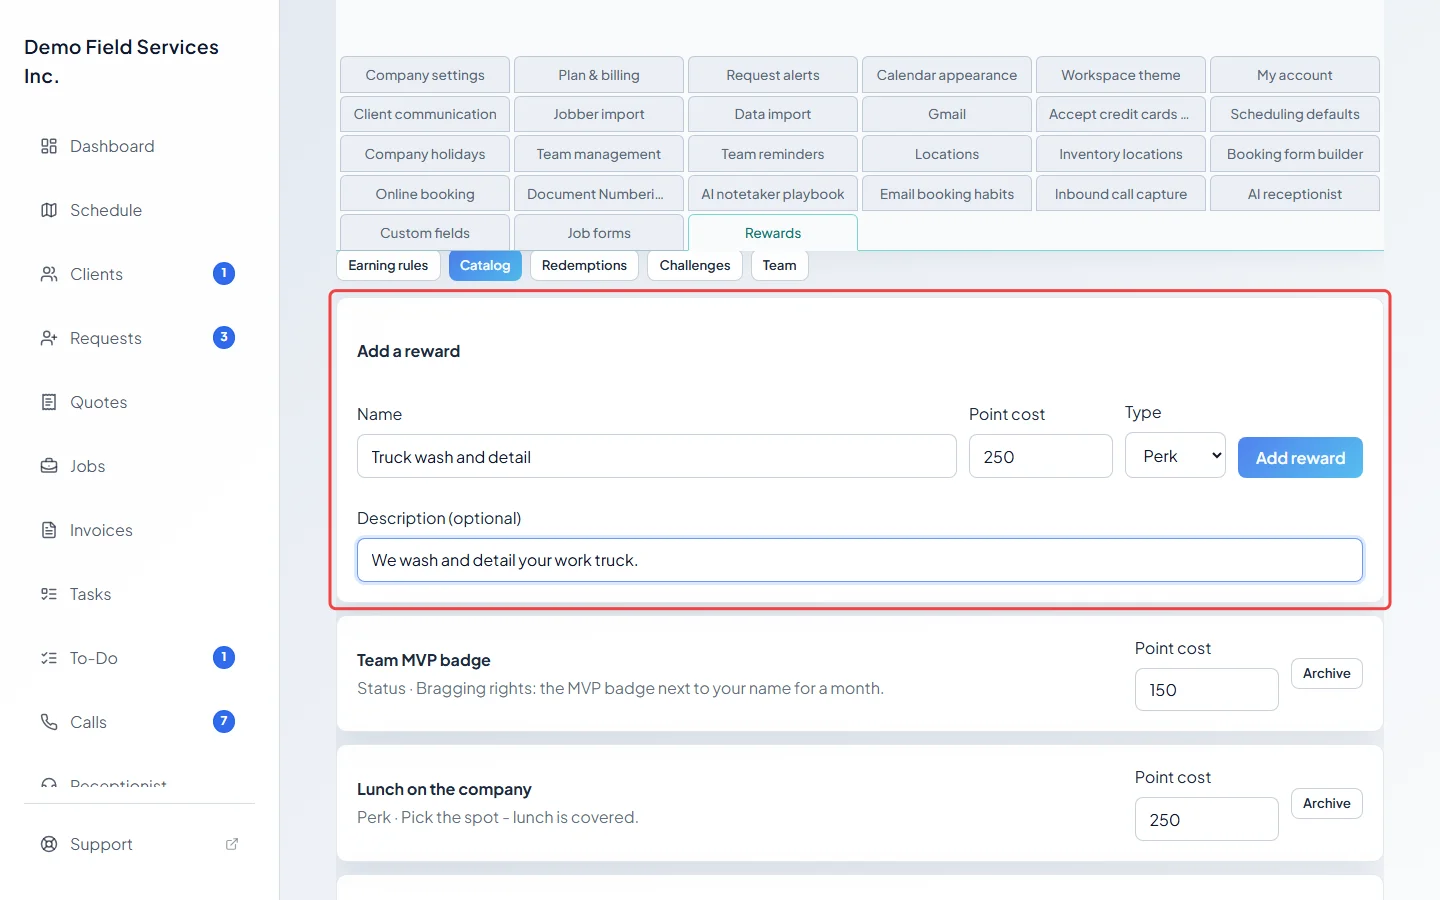Click the Schedule map icon
The image size is (1440, 900).
point(49,210)
